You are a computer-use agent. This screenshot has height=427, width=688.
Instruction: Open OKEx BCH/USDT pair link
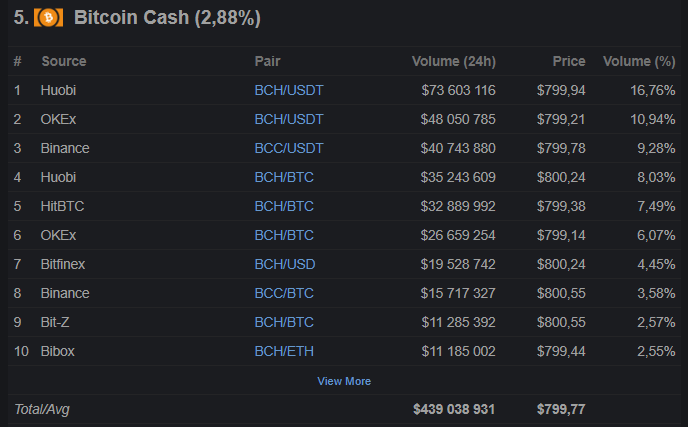click(x=289, y=119)
